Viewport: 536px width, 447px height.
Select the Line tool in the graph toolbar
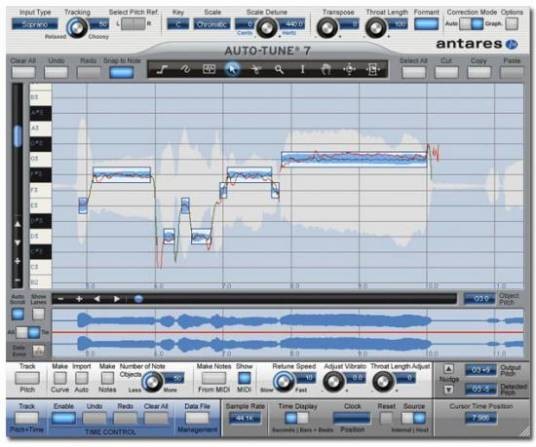pos(162,70)
